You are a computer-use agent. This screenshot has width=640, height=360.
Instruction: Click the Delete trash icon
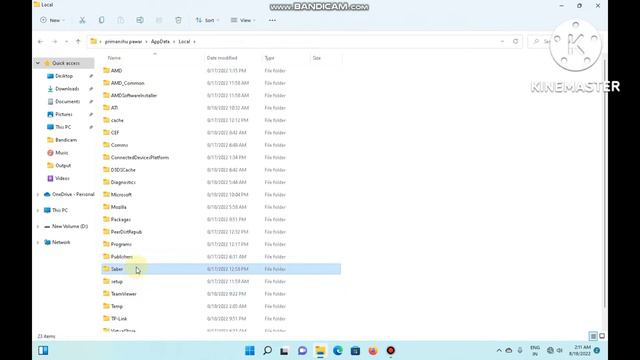pyautogui.click(x=178, y=20)
